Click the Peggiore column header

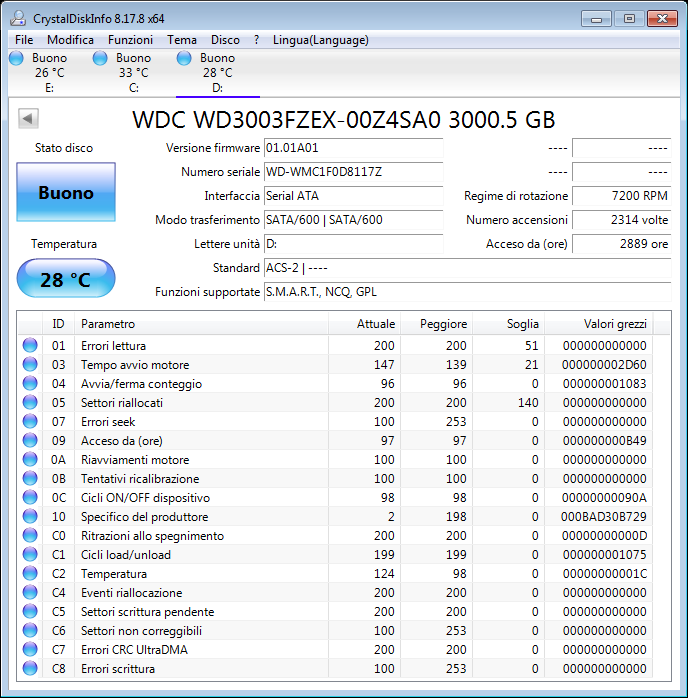click(x=437, y=324)
